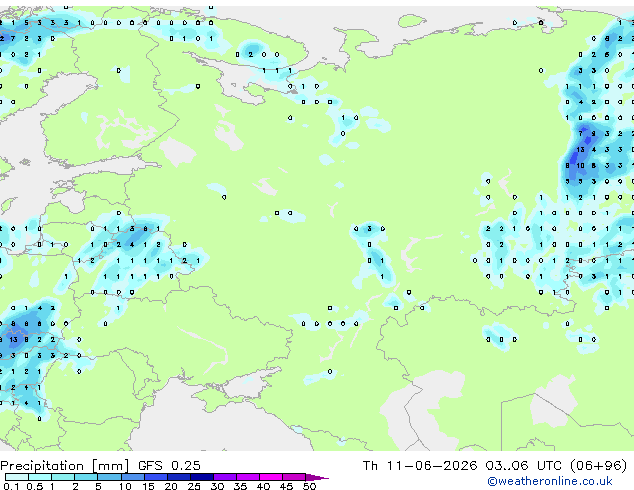
Task: Click legend tick label '30'
Action: [217, 486]
